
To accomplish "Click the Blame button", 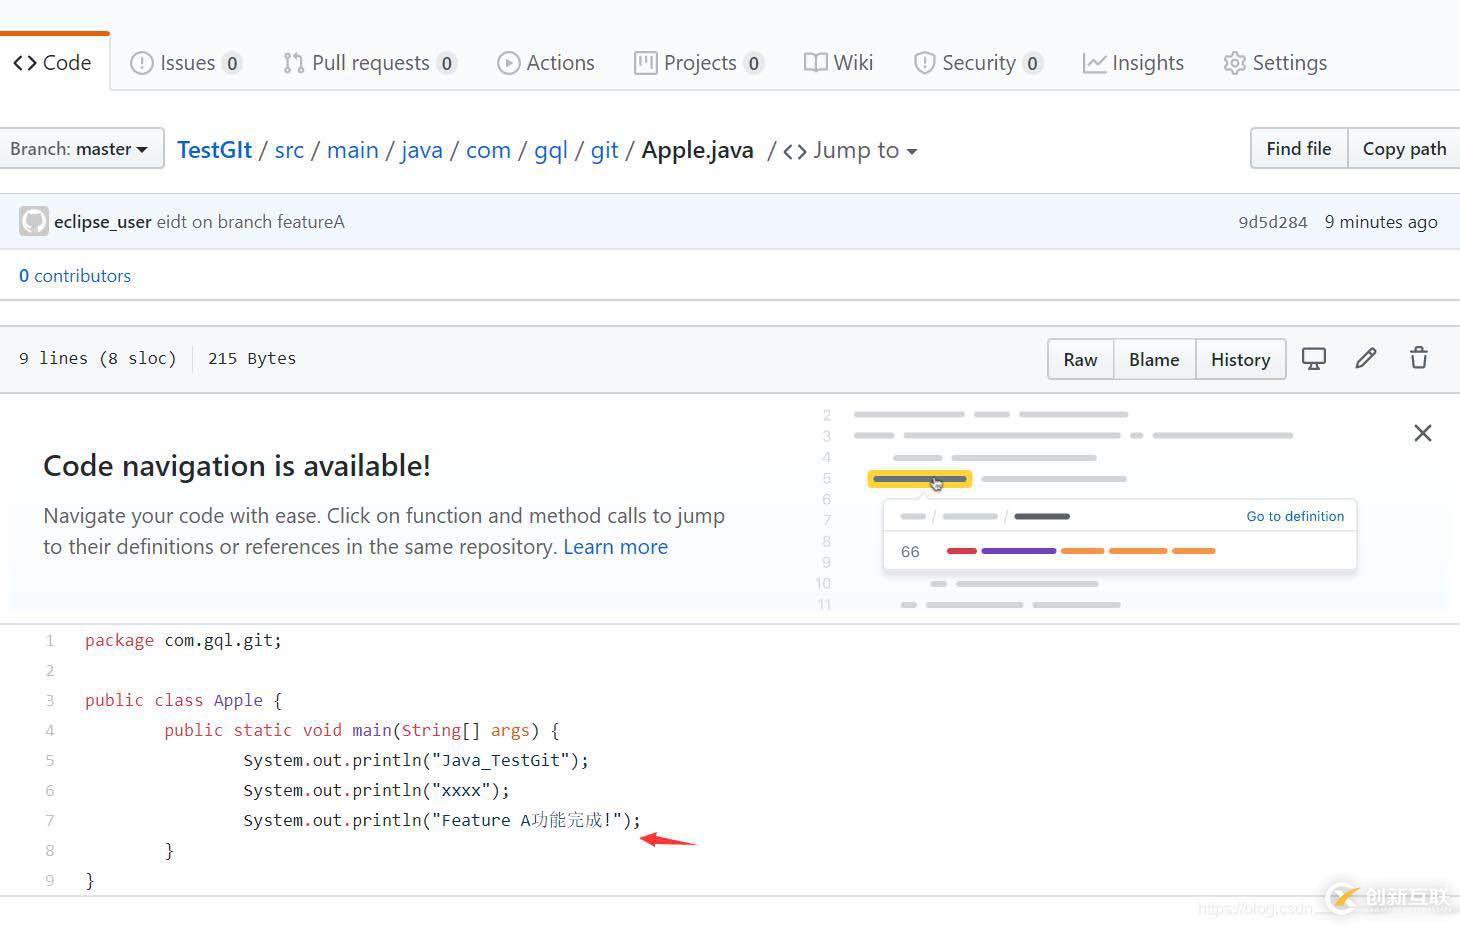I will click(1154, 360).
